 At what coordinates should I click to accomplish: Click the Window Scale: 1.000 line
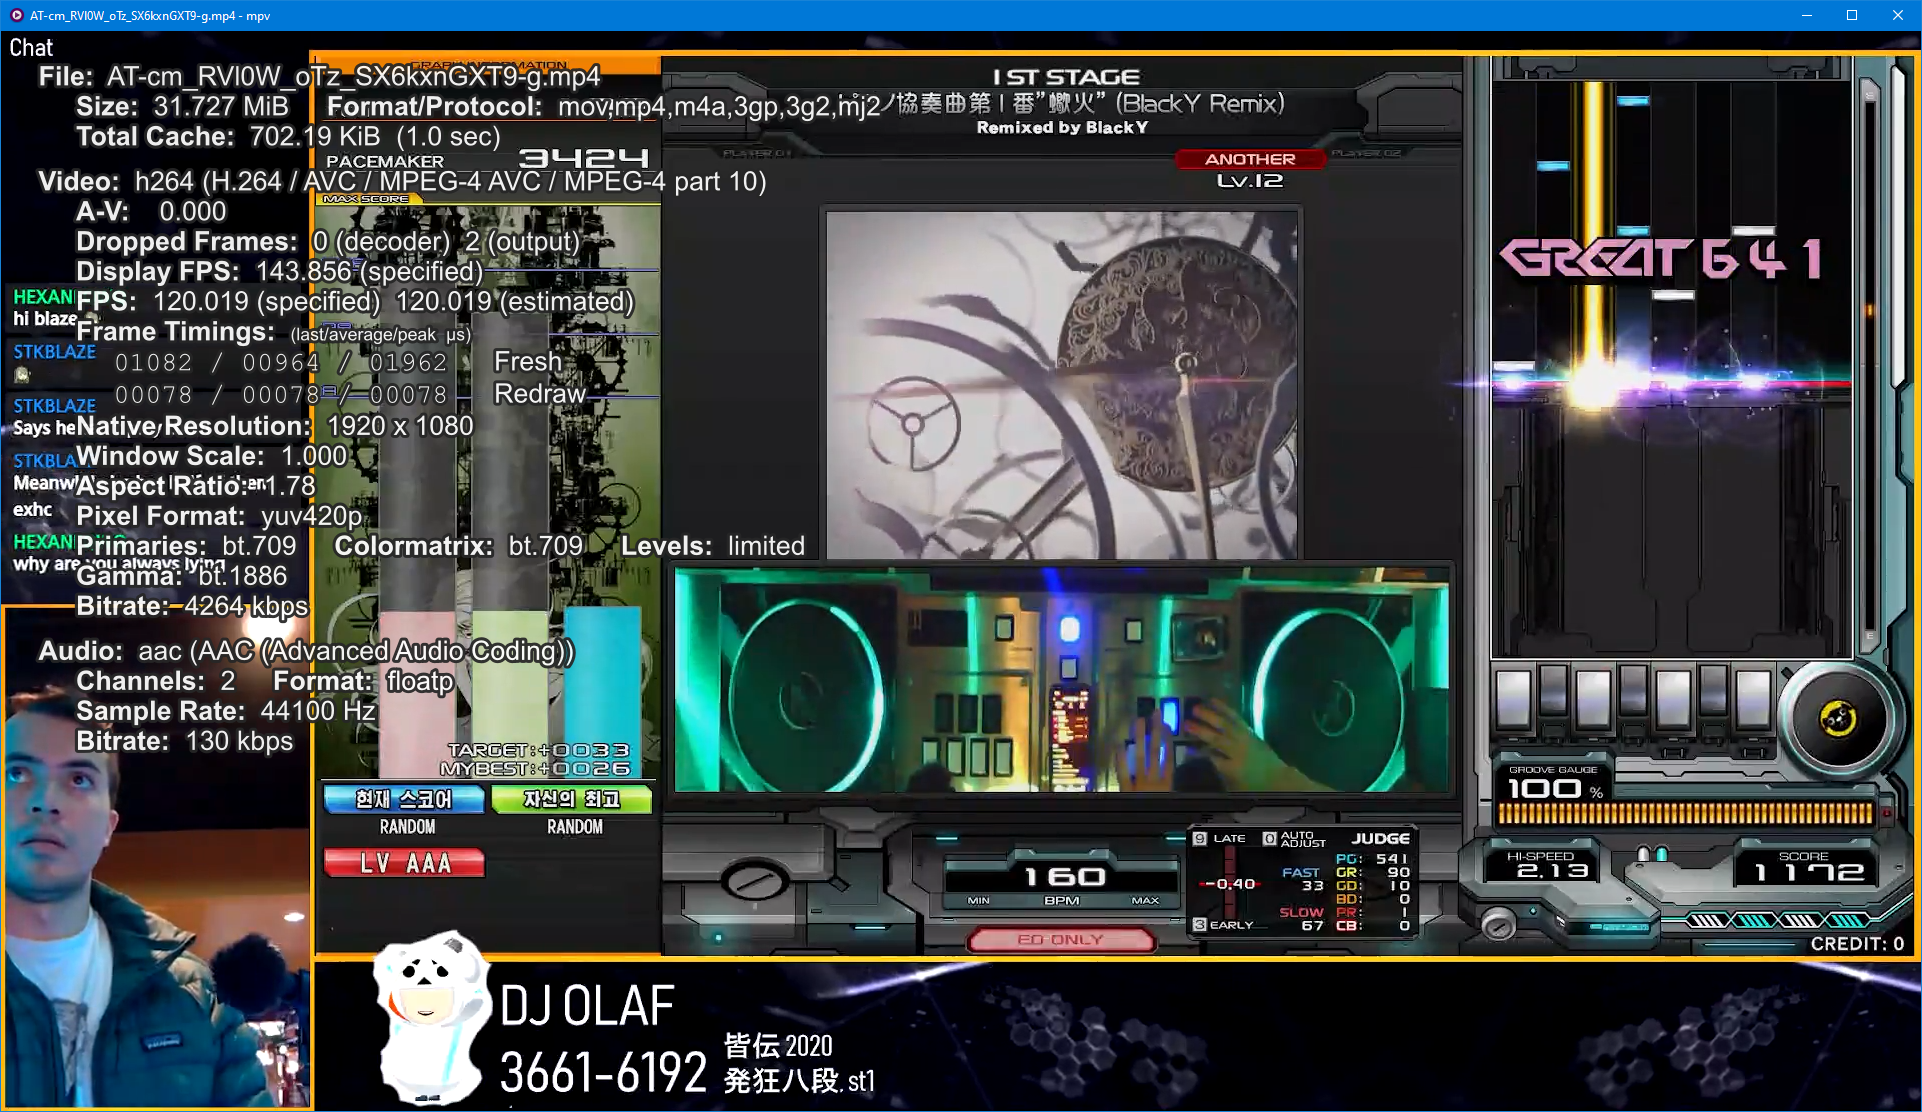click(212, 456)
